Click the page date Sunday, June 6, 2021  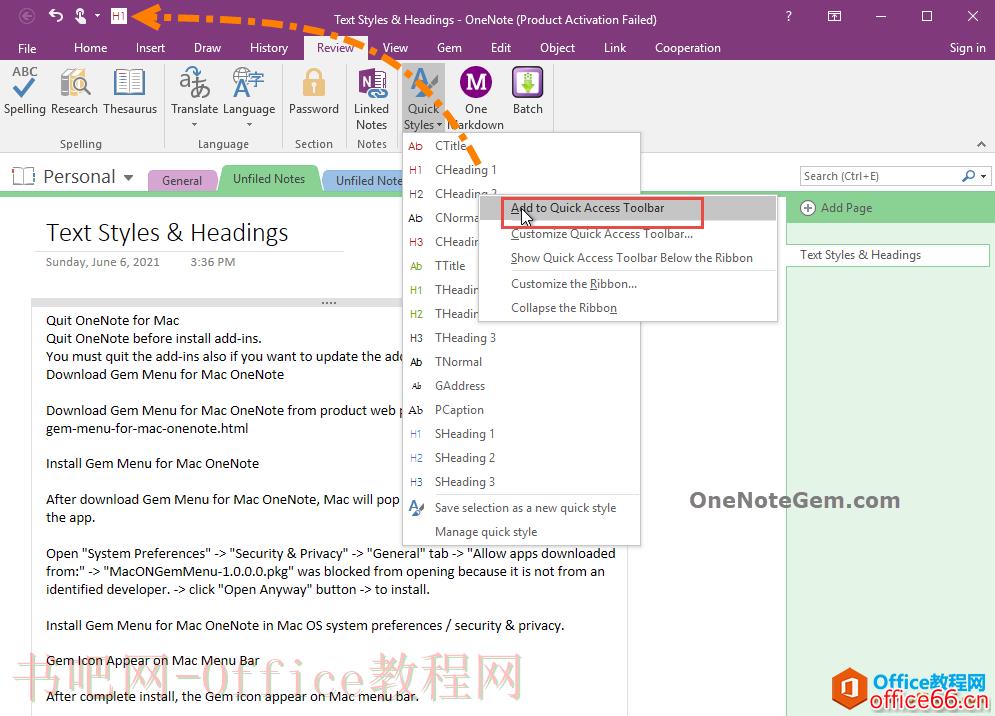pos(102,262)
